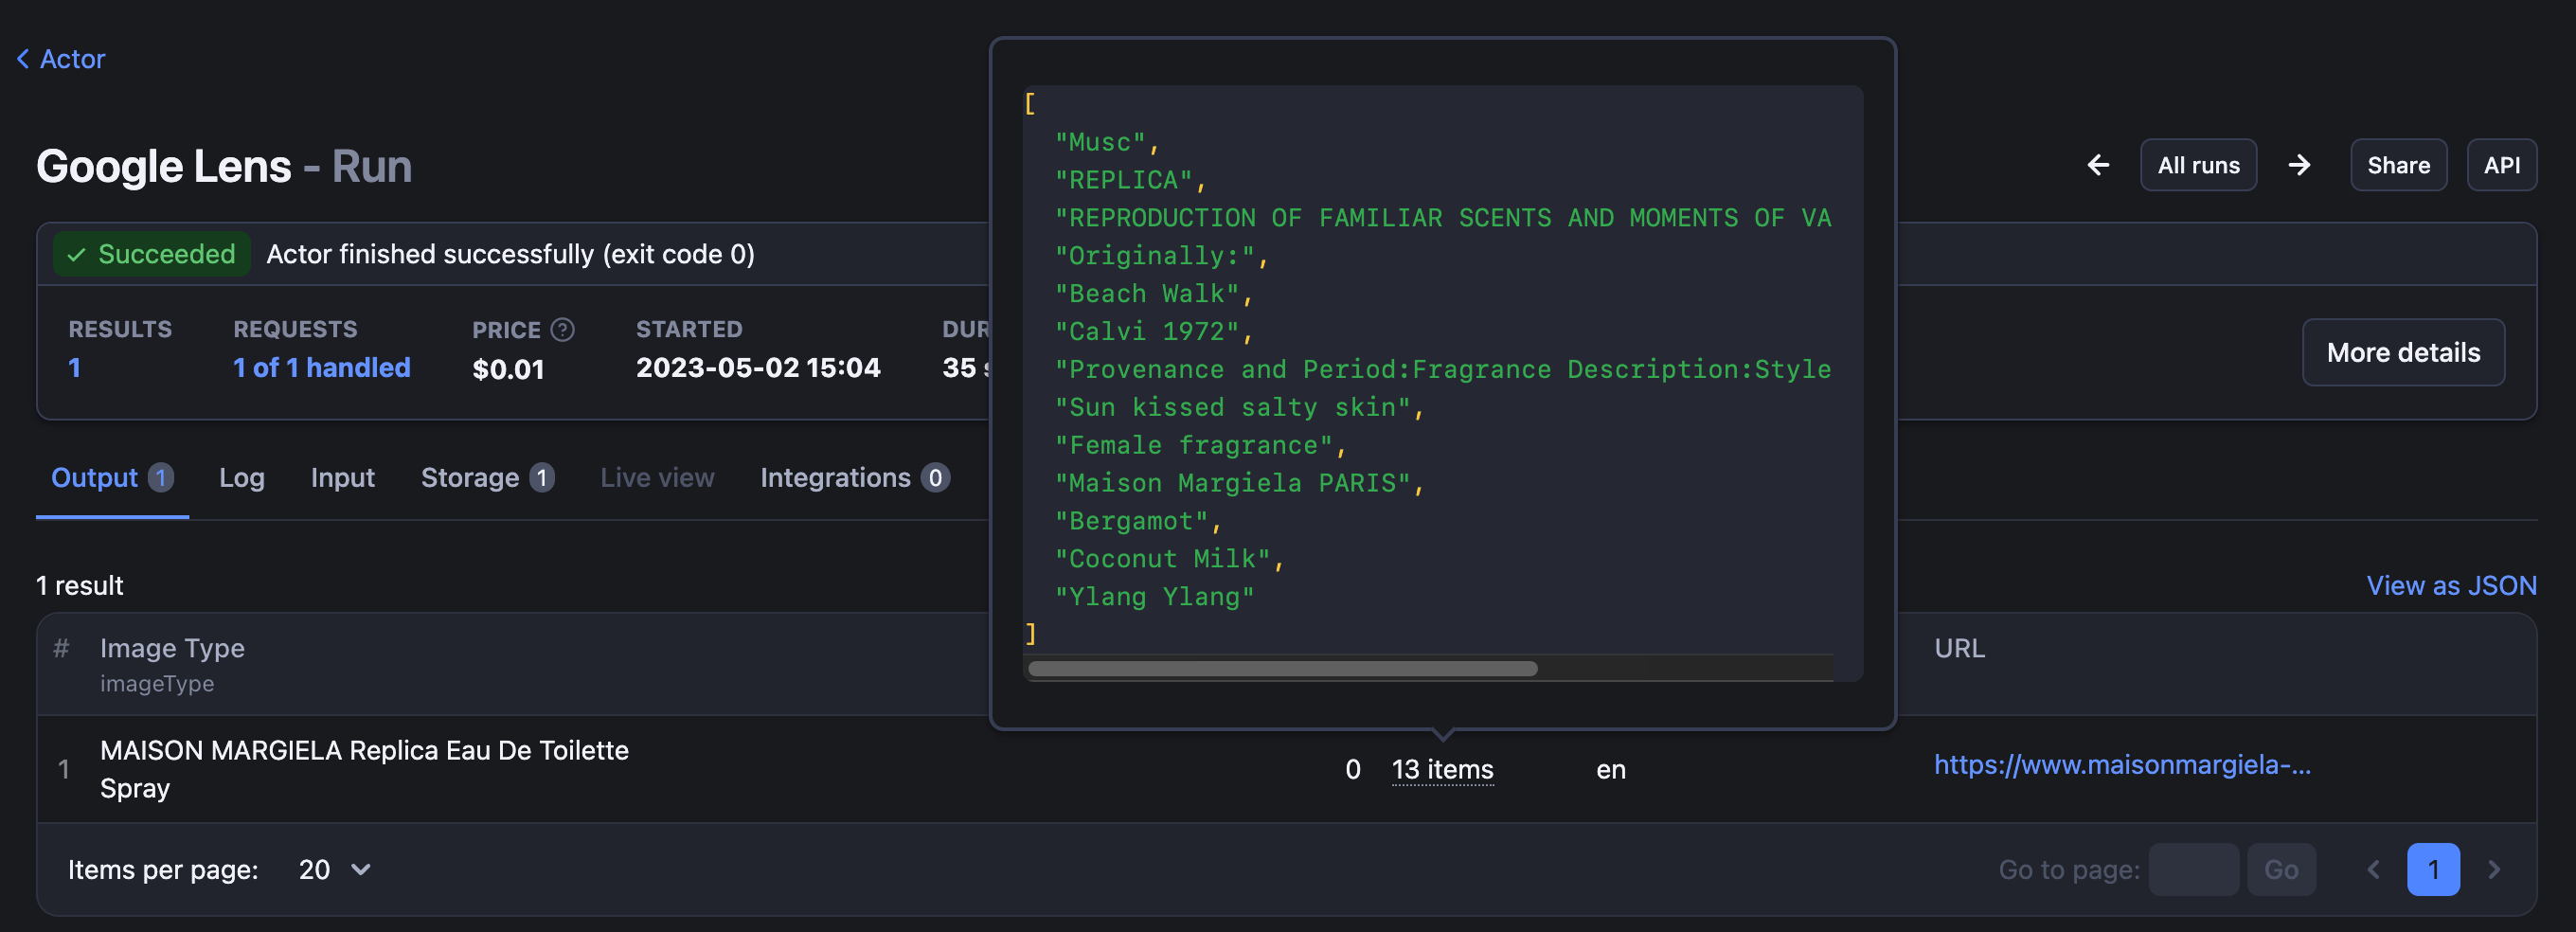Open the Items per page dropdown
The width and height of the screenshot is (2576, 932).
(335, 869)
